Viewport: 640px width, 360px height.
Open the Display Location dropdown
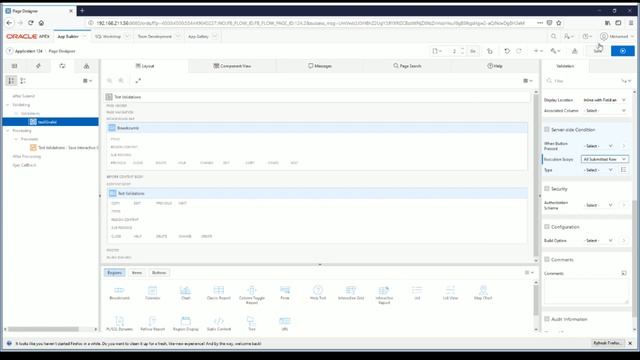pos(604,100)
